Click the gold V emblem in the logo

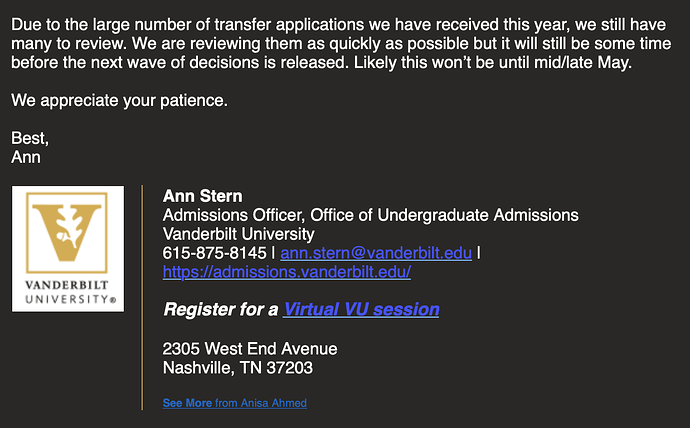coord(67,232)
